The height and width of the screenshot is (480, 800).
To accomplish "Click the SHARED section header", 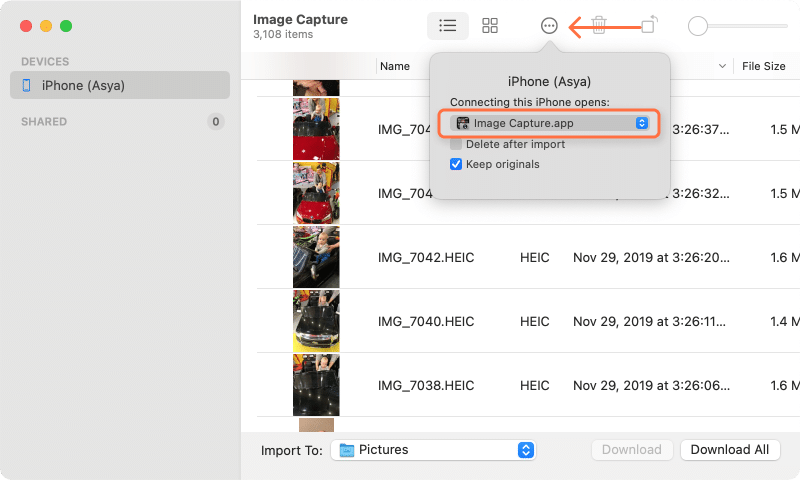I will click(x=44, y=121).
